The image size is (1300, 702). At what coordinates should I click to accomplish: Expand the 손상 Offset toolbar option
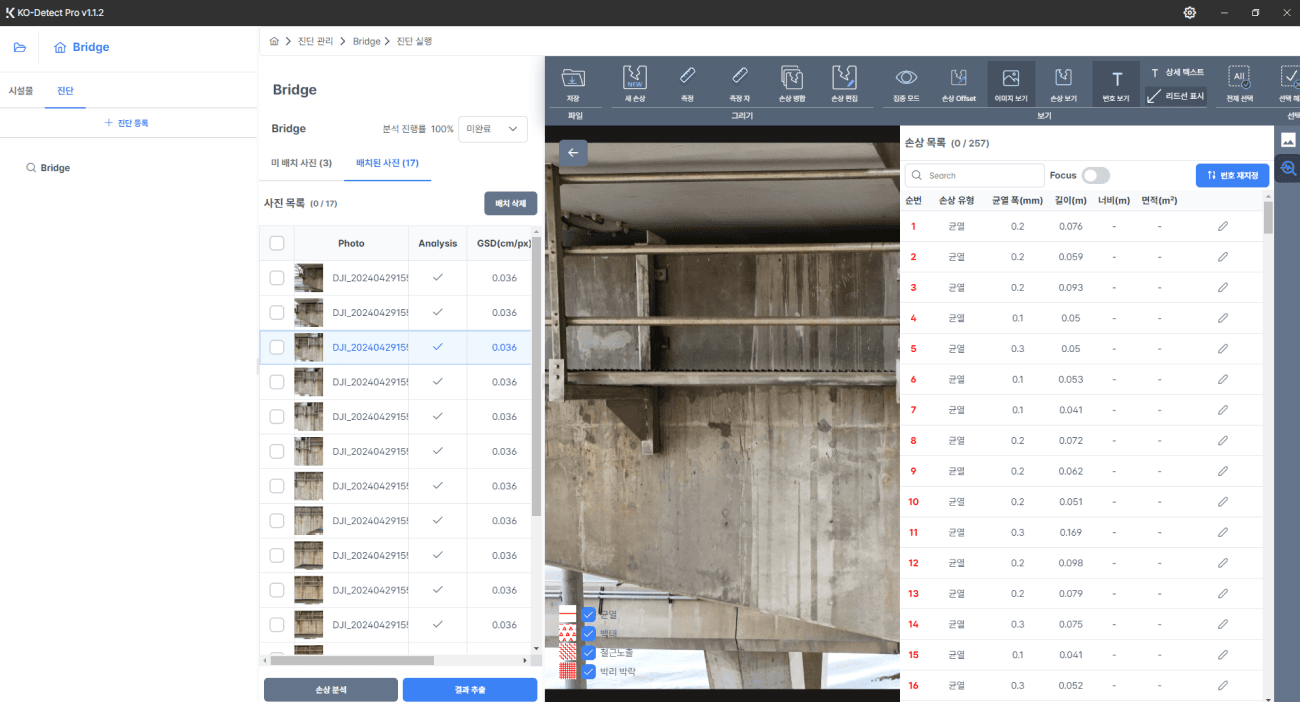958,82
